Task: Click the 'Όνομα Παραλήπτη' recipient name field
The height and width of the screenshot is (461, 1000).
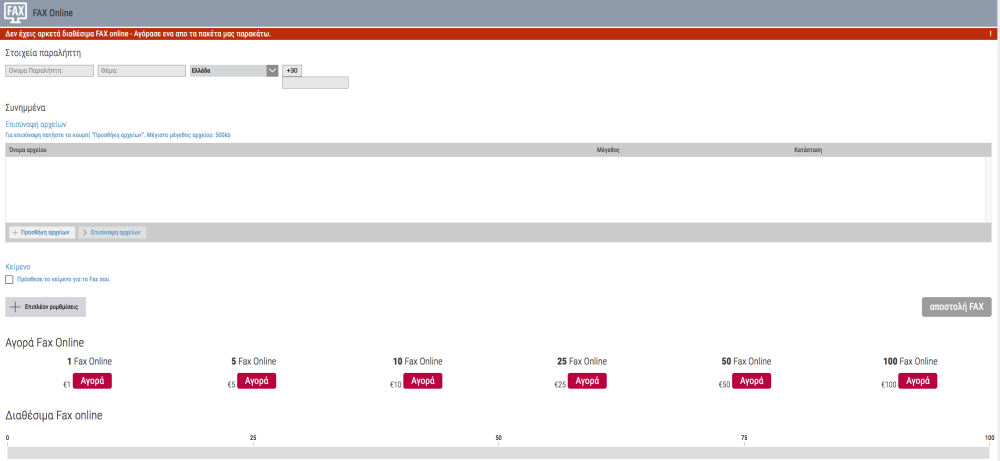Action: (x=50, y=71)
